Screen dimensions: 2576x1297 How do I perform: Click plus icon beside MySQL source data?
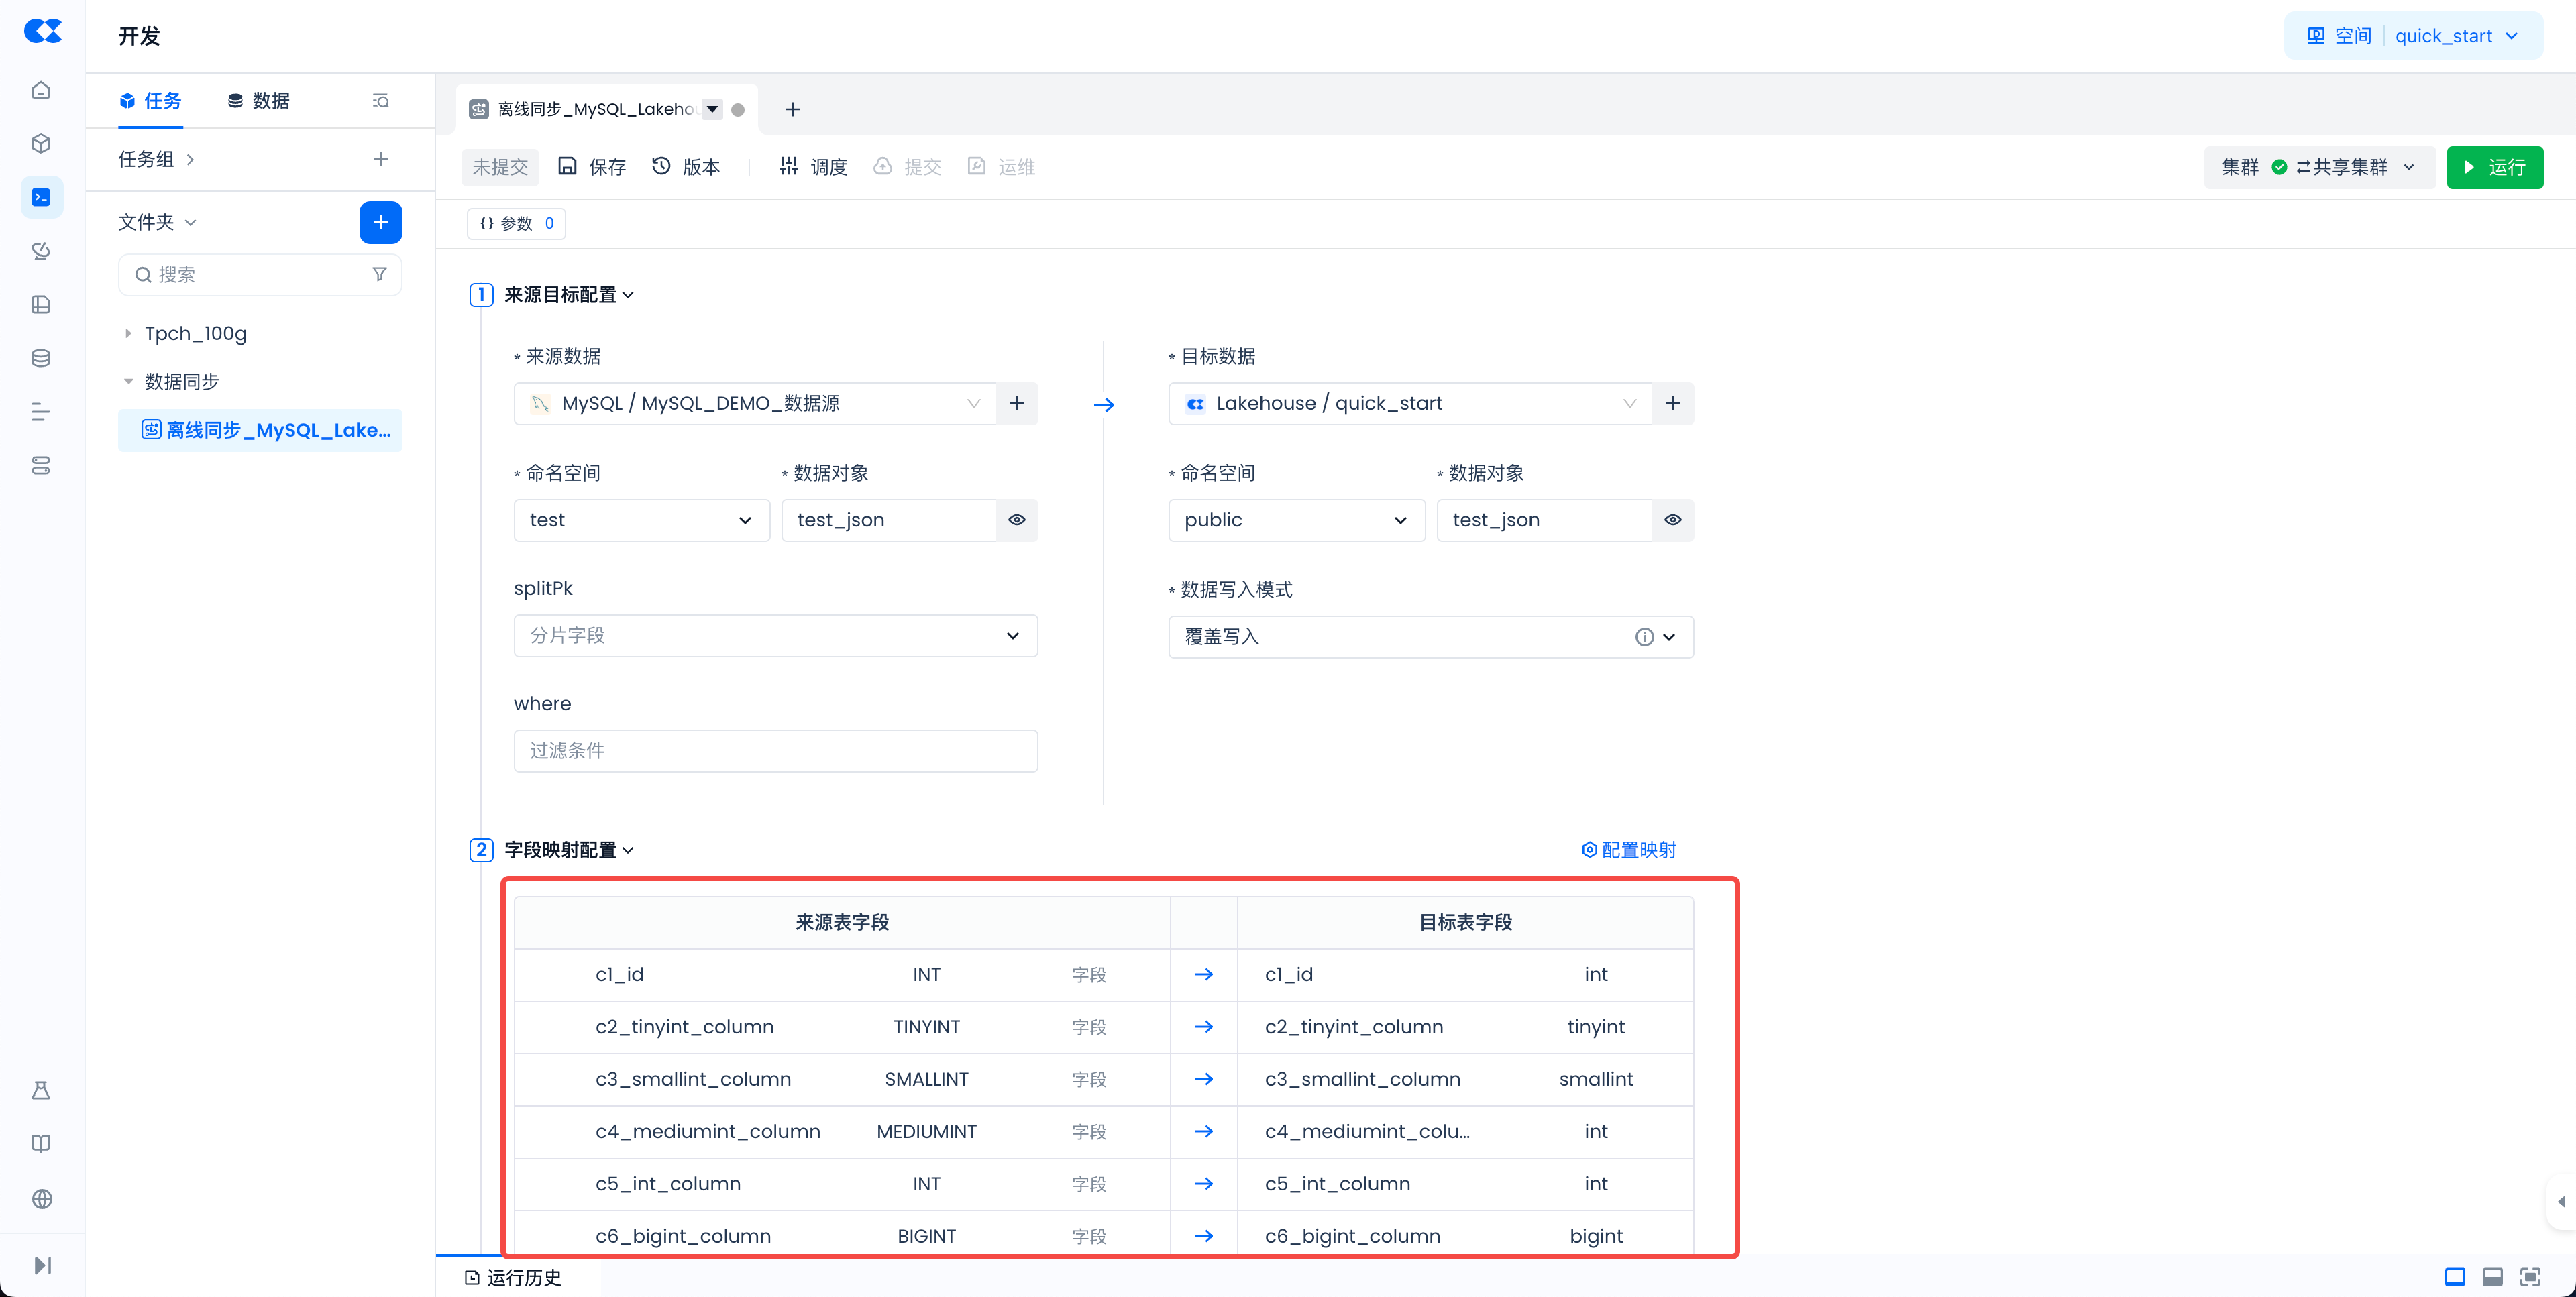tap(1016, 403)
